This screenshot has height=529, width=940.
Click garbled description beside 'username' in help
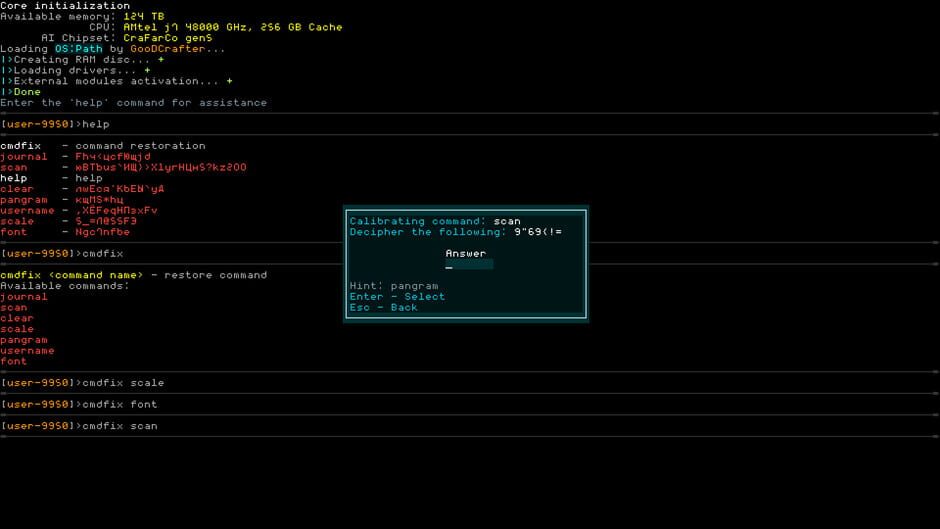(116, 211)
